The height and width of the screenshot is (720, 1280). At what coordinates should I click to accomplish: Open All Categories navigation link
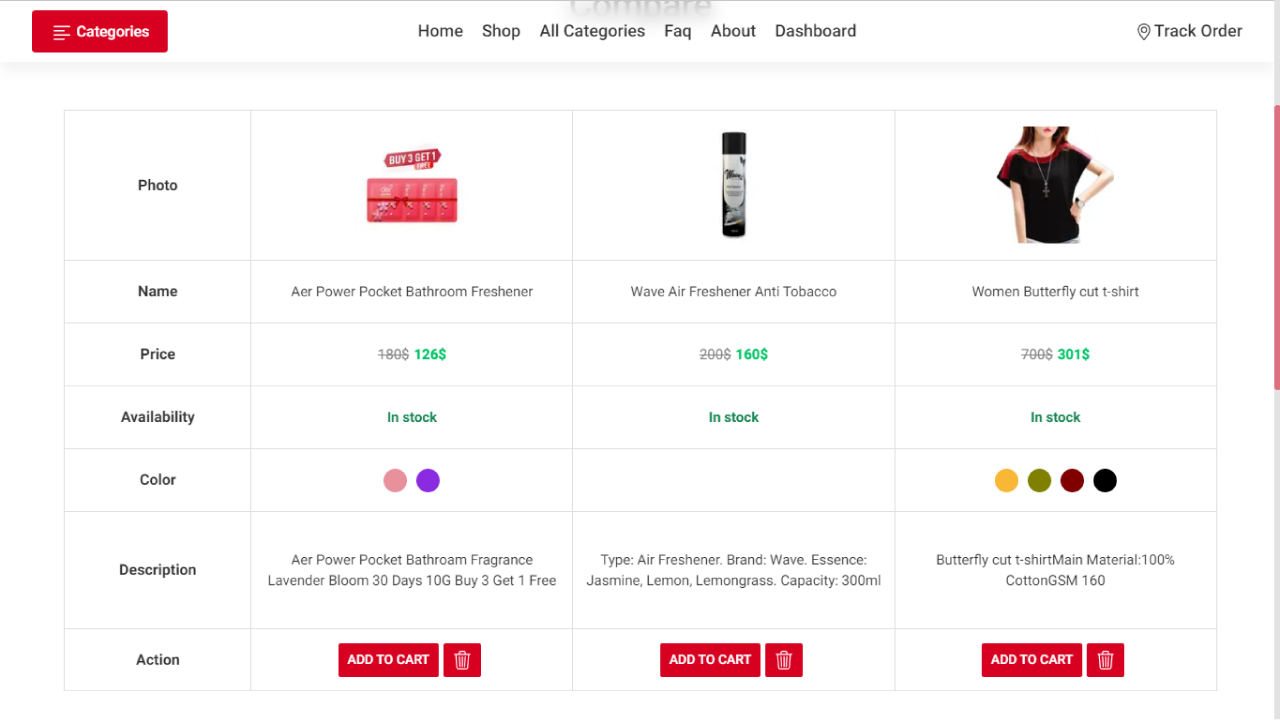click(592, 31)
